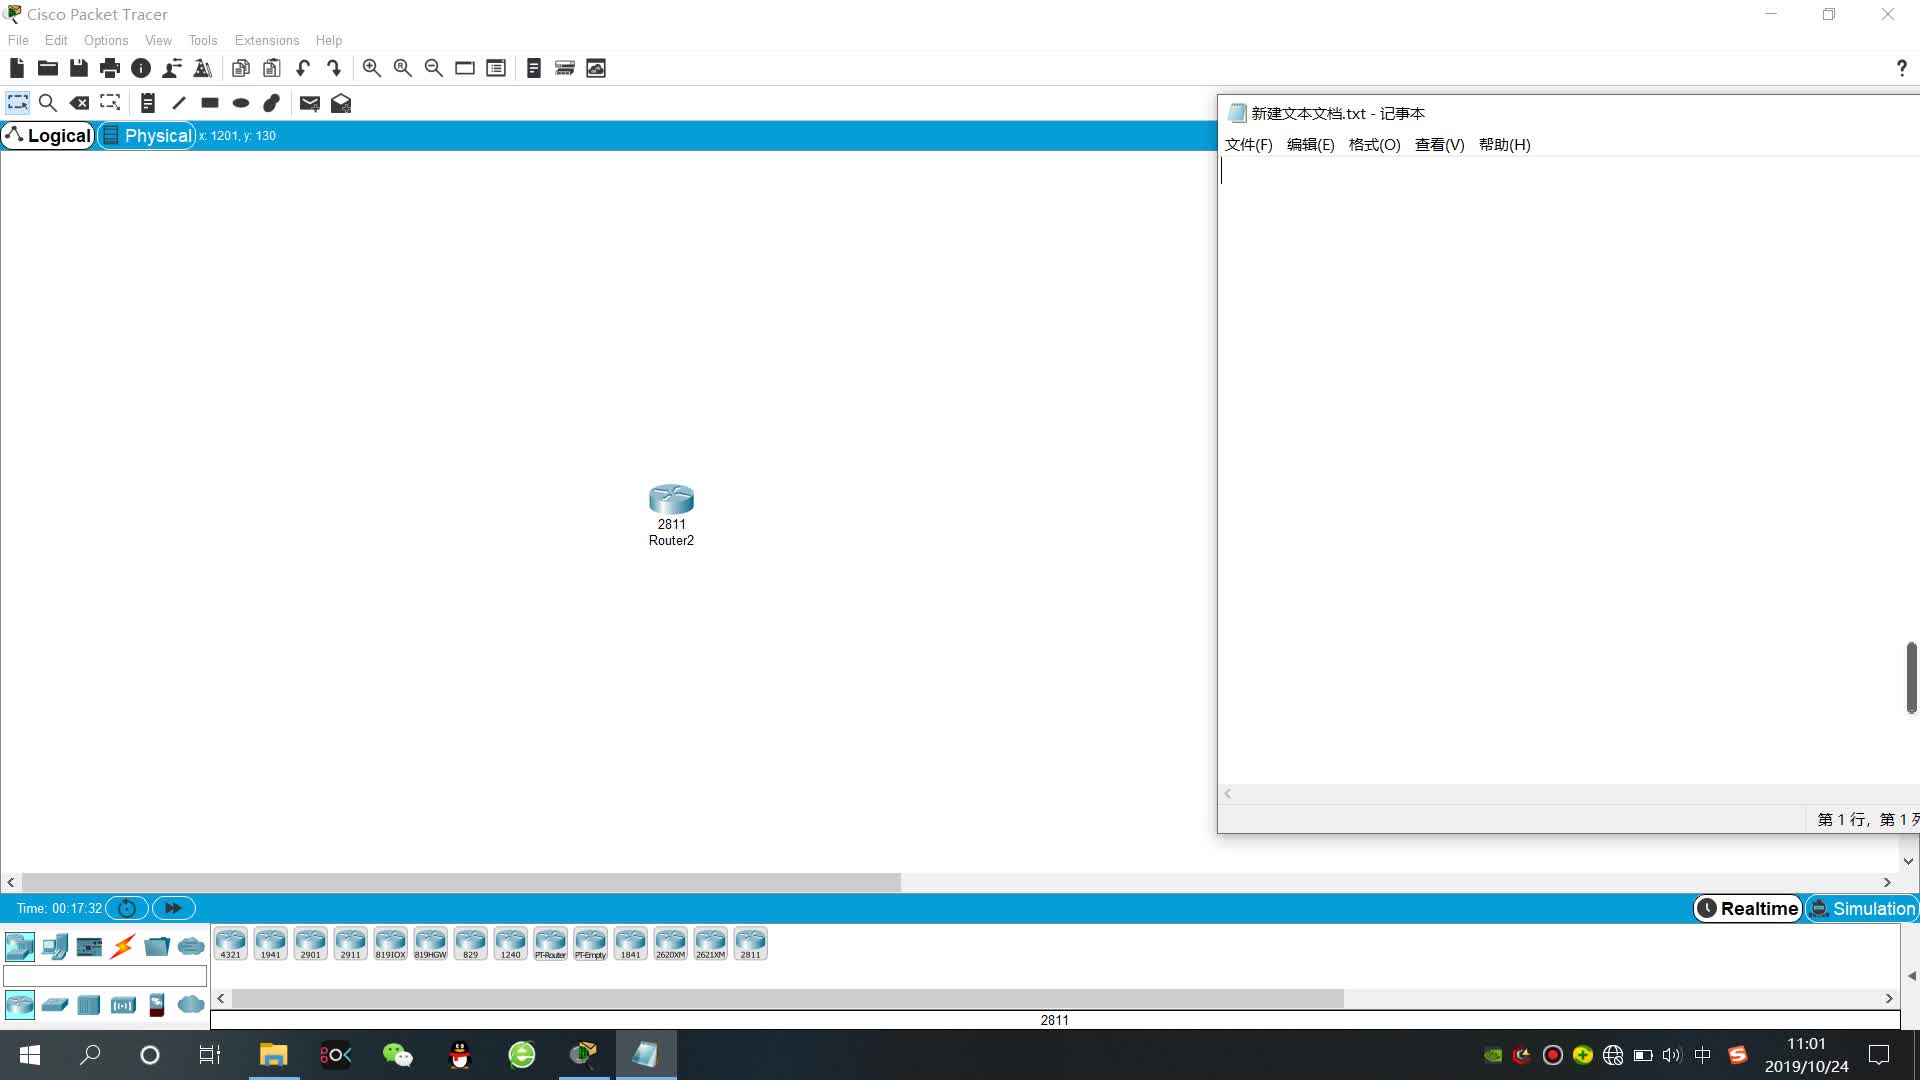Pick the 1941 router from device list
1920x1080 pixels.
pos(270,944)
